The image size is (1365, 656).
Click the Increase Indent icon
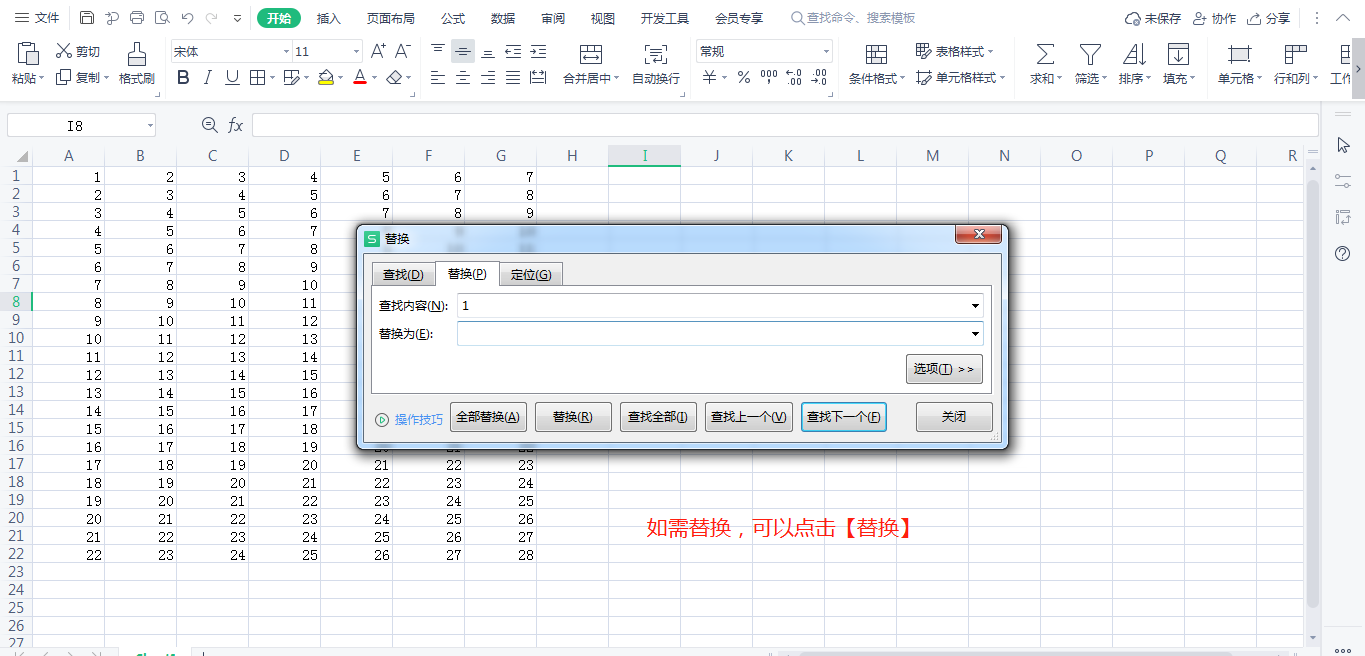[x=538, y=51]
